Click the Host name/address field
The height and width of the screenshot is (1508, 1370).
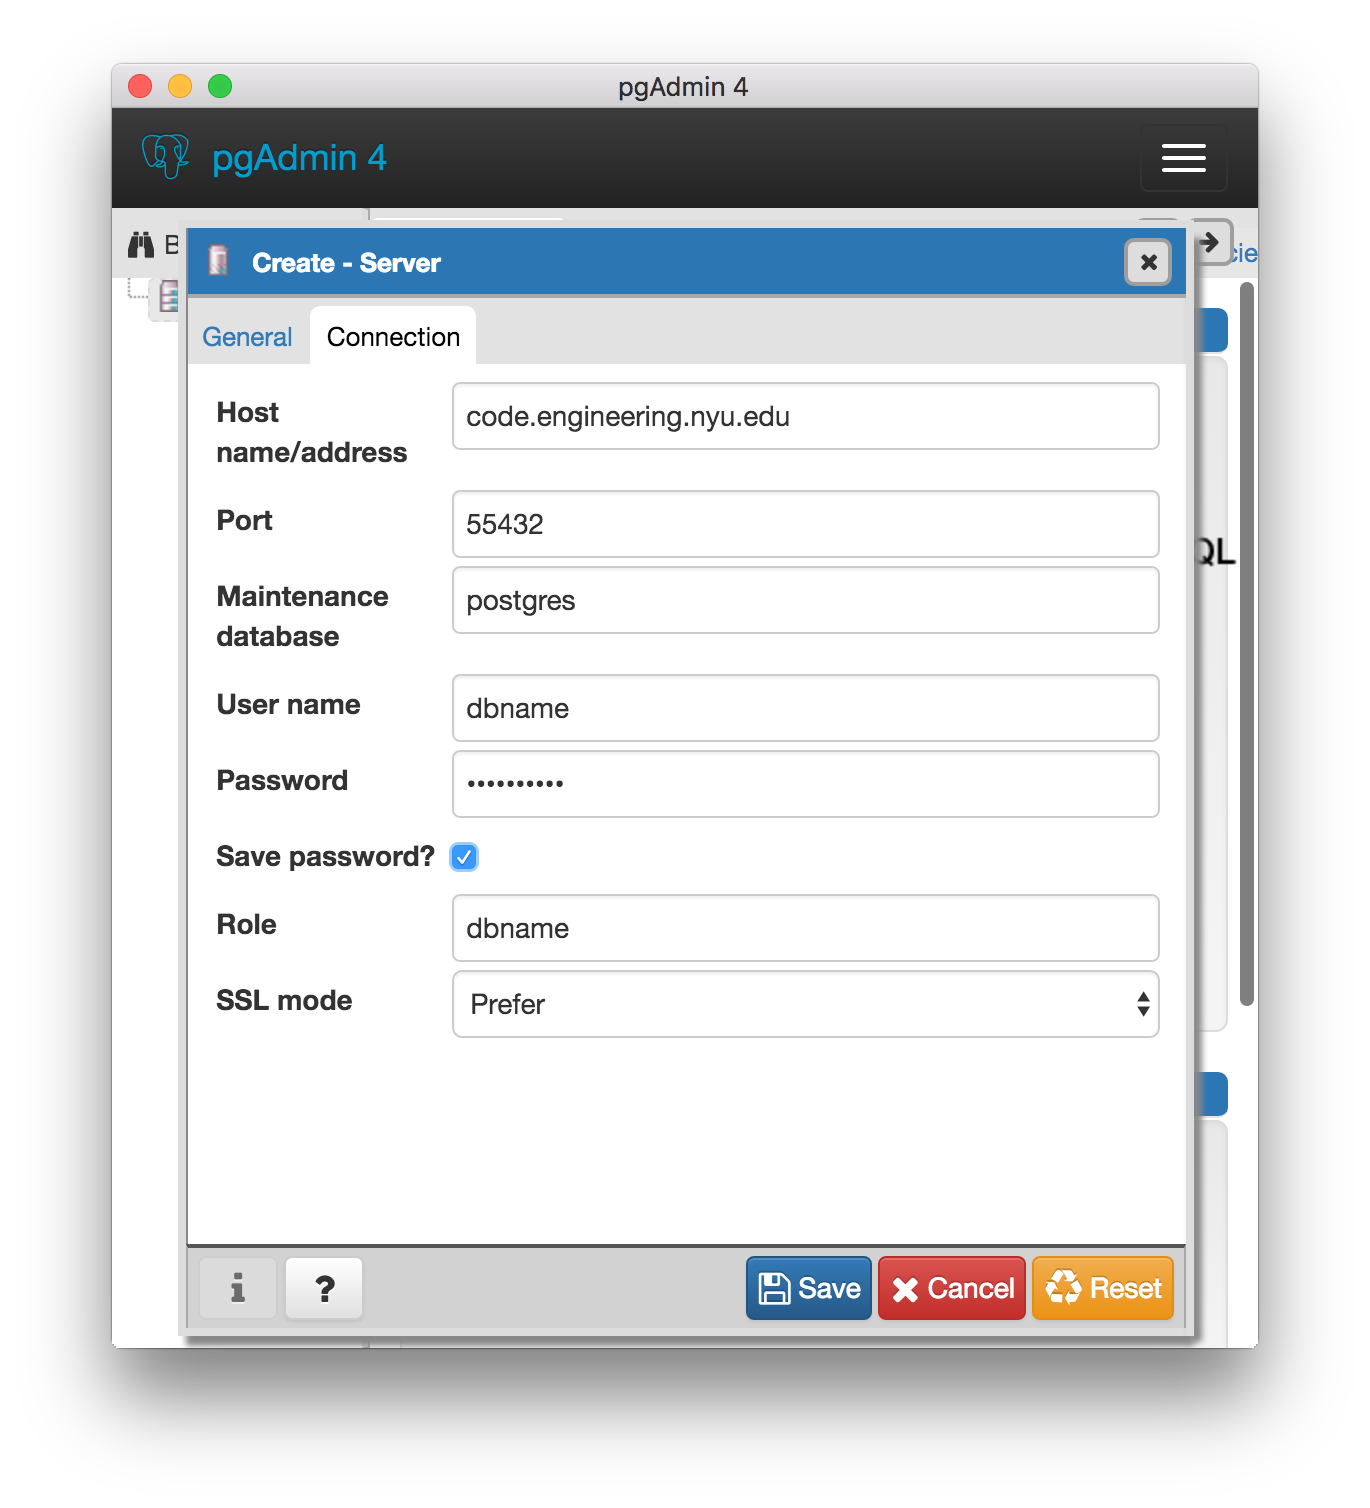[x=805, y=416]
